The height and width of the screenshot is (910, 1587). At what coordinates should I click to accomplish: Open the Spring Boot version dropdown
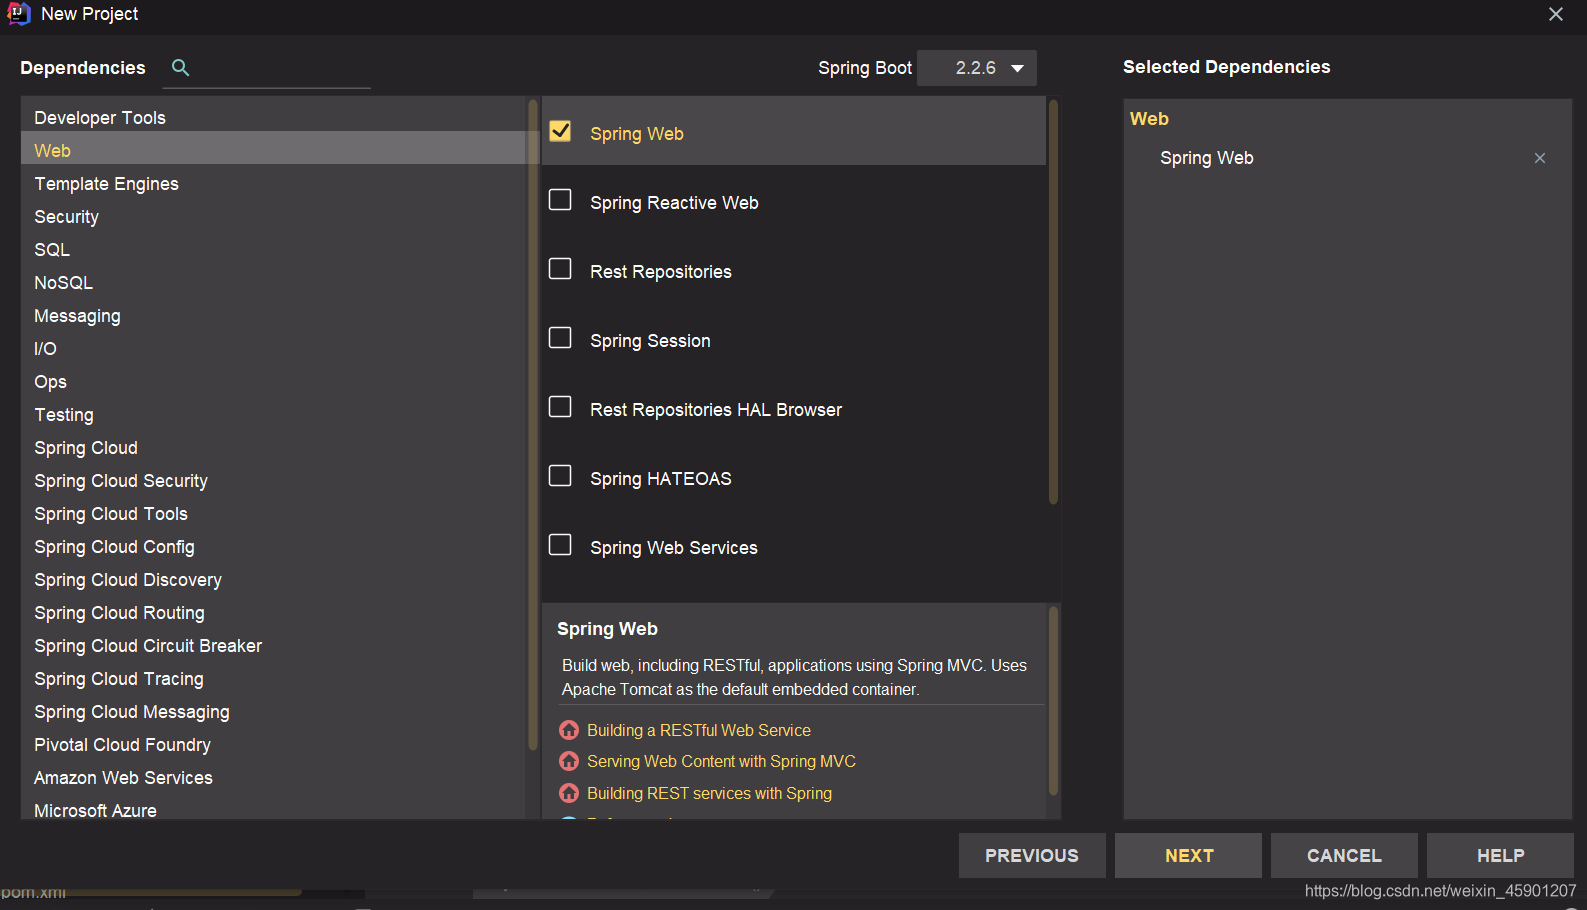(977, 68)
